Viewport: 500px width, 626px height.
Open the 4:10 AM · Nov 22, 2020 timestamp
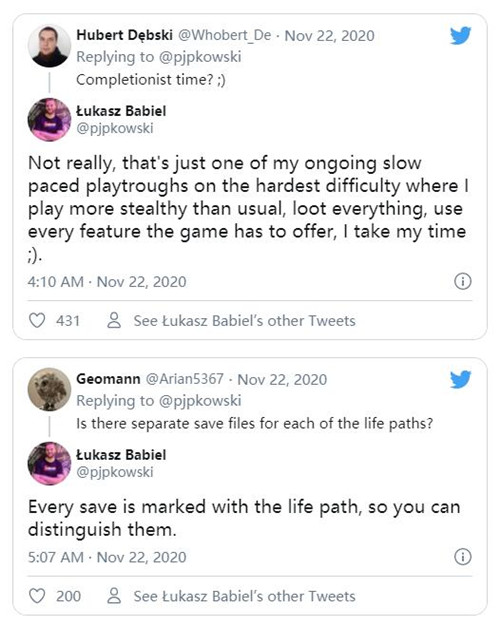[107, 282]
